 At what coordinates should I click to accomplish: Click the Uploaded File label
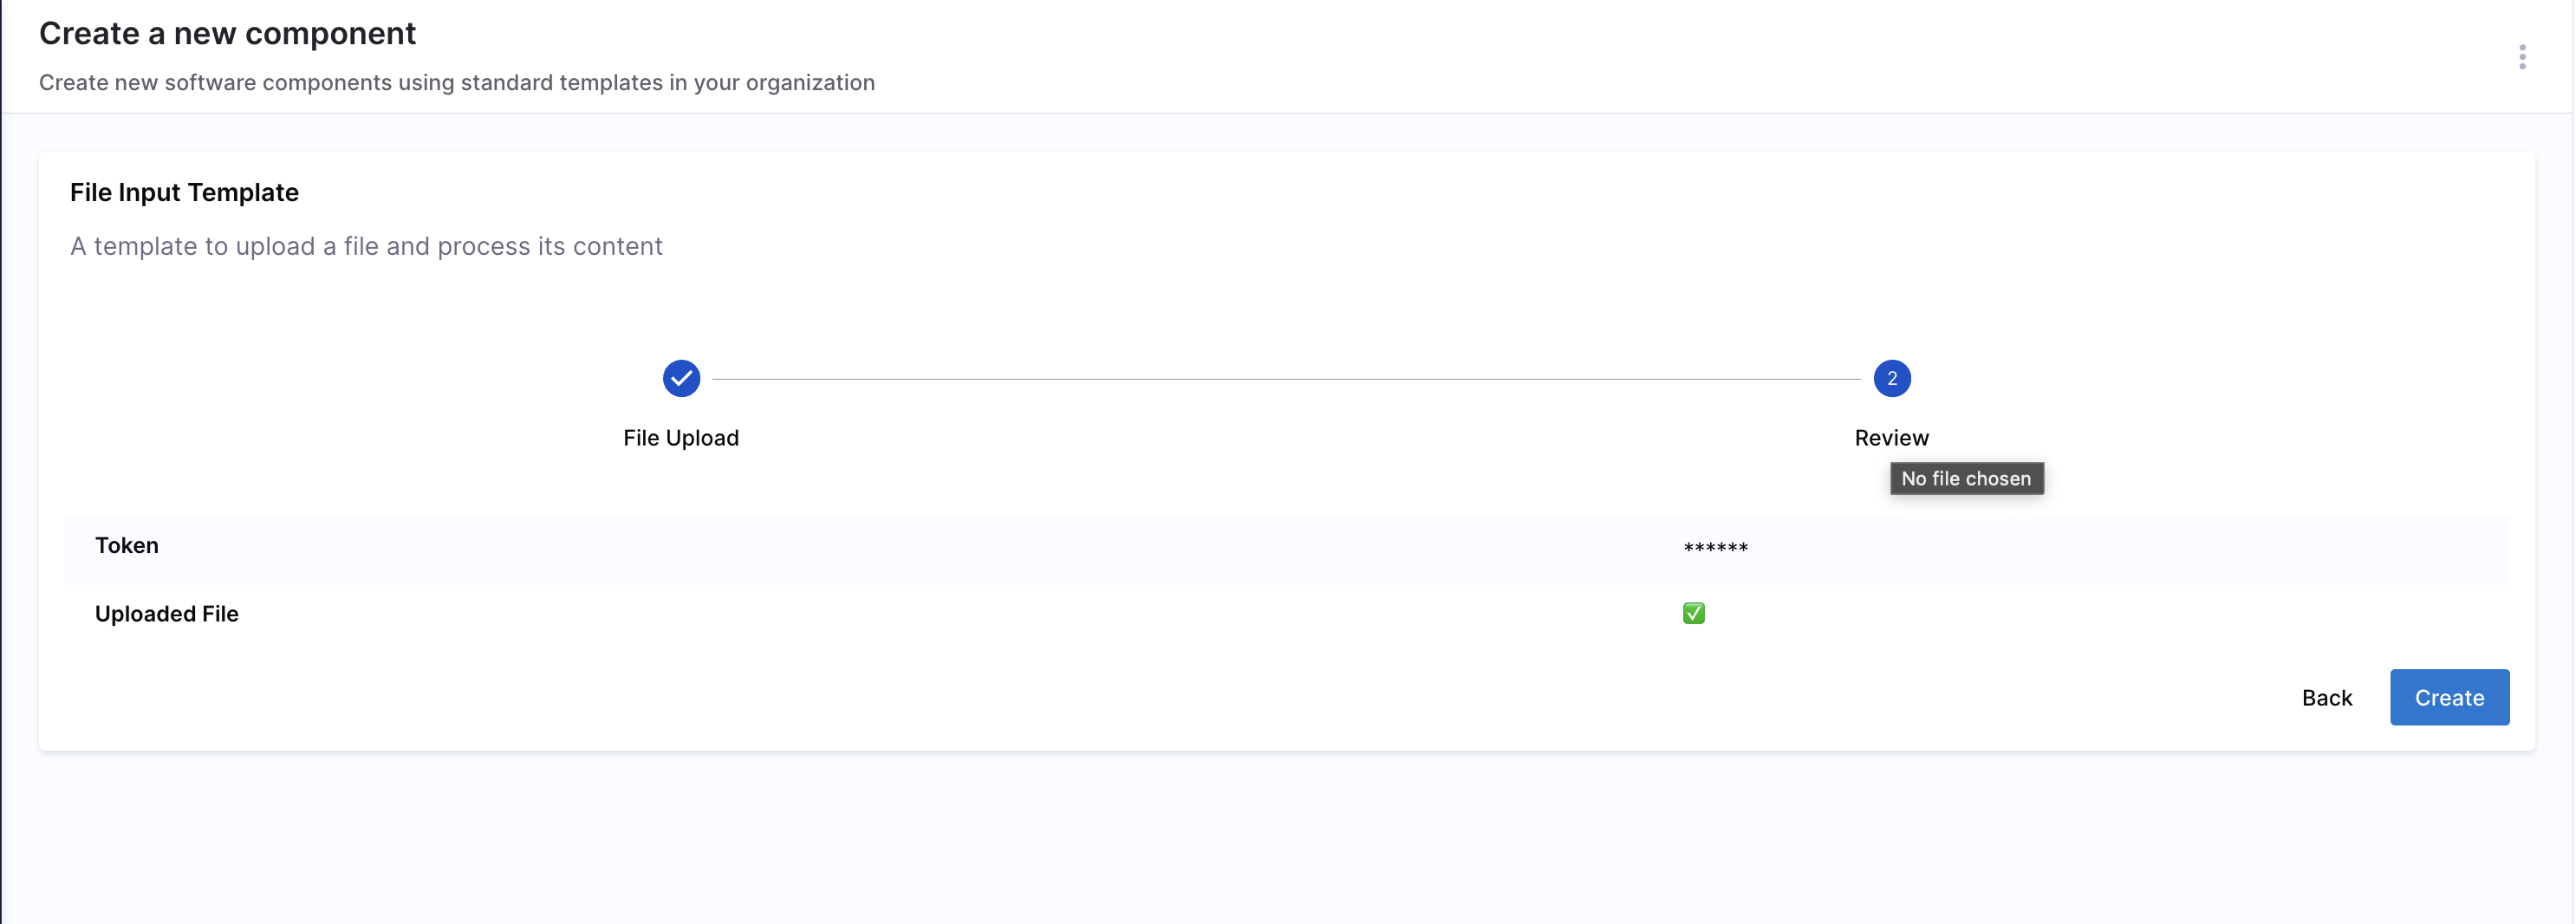click(x=167, y=614)
